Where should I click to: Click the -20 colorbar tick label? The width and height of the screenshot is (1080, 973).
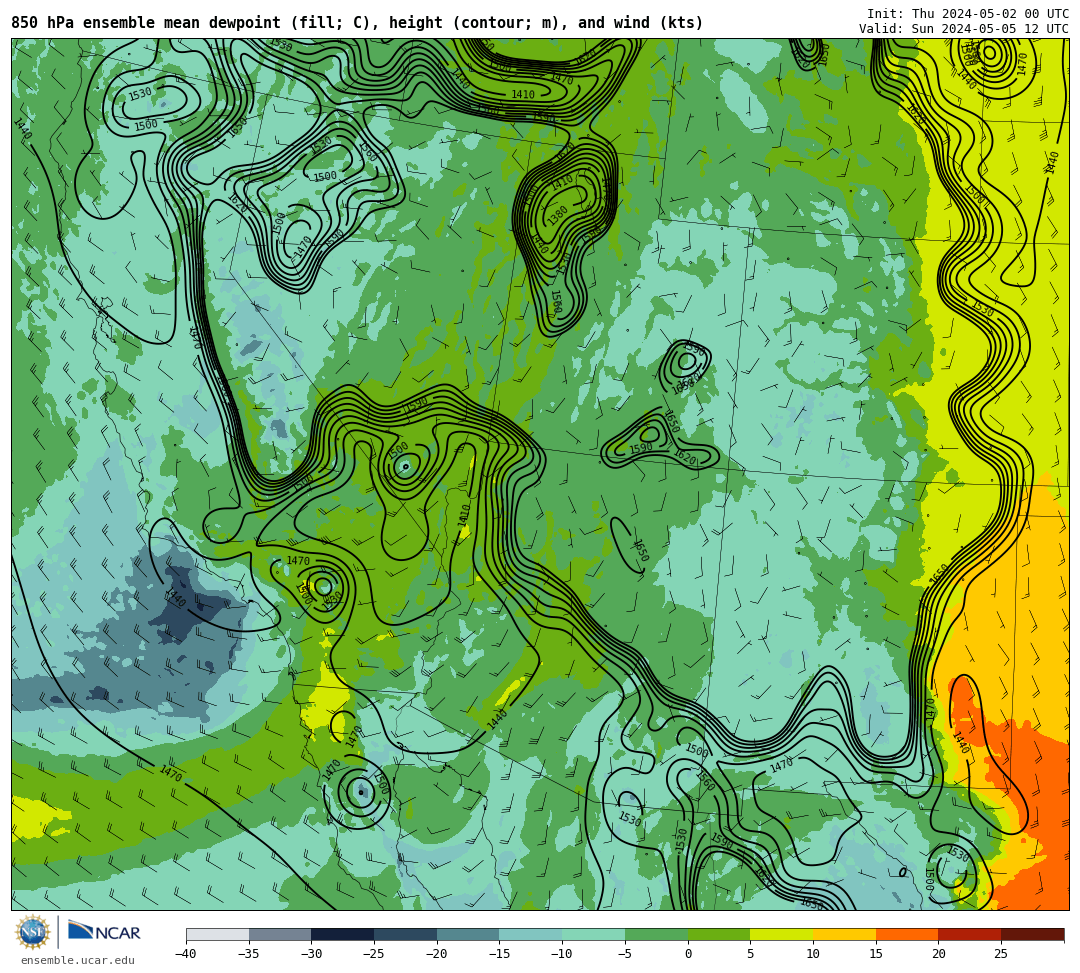click(436, 954)
